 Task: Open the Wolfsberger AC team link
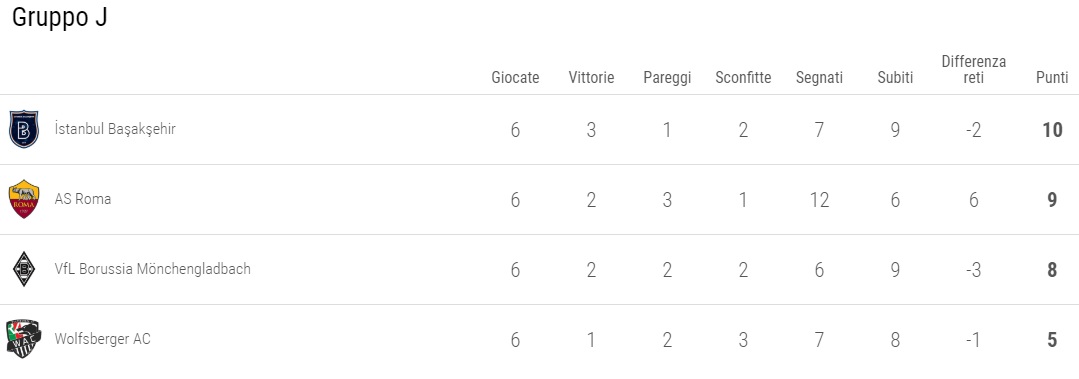tap(103, 339)
